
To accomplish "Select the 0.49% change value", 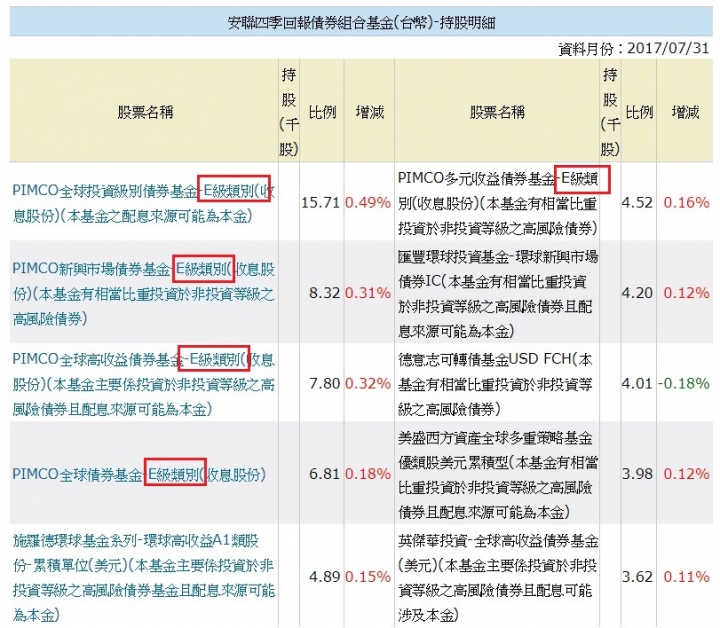I will 367,202.
